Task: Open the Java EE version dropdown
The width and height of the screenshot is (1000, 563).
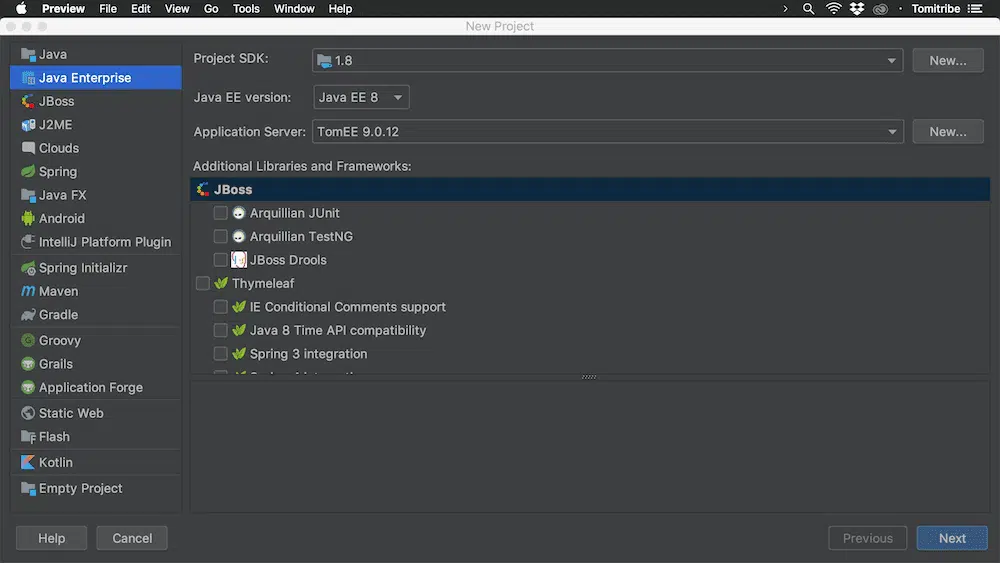Action: tap(361, 98)
